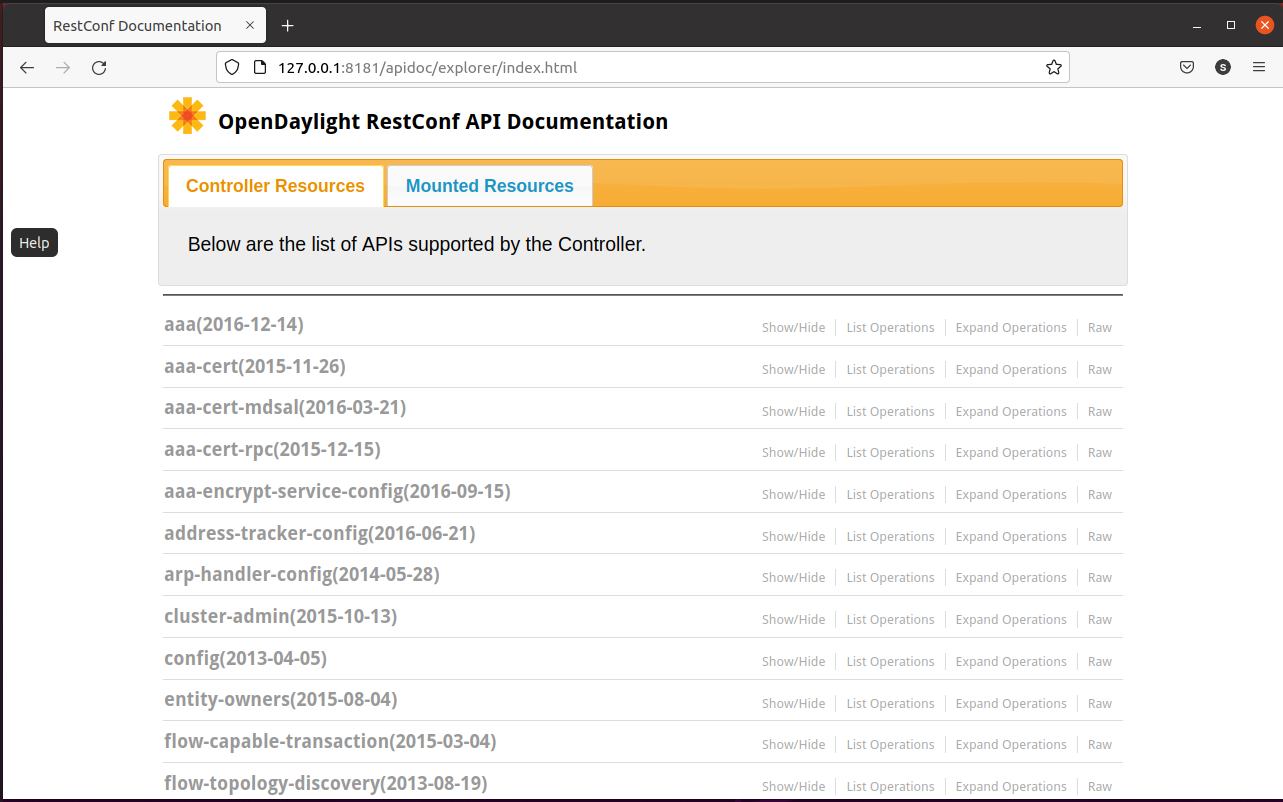This screenshot has width=1283, height=802.
Task: Expand the aaa-cert(2015-11-26) API entry
Action: 255,367
